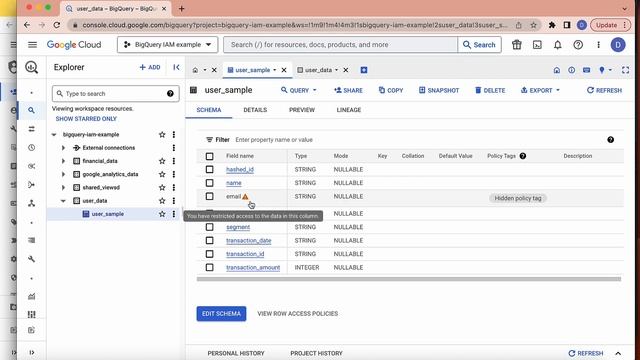The image size is (640, 360).
Task: Open the Google Cloud navigation hamburger menu
Action: (32, 44)
